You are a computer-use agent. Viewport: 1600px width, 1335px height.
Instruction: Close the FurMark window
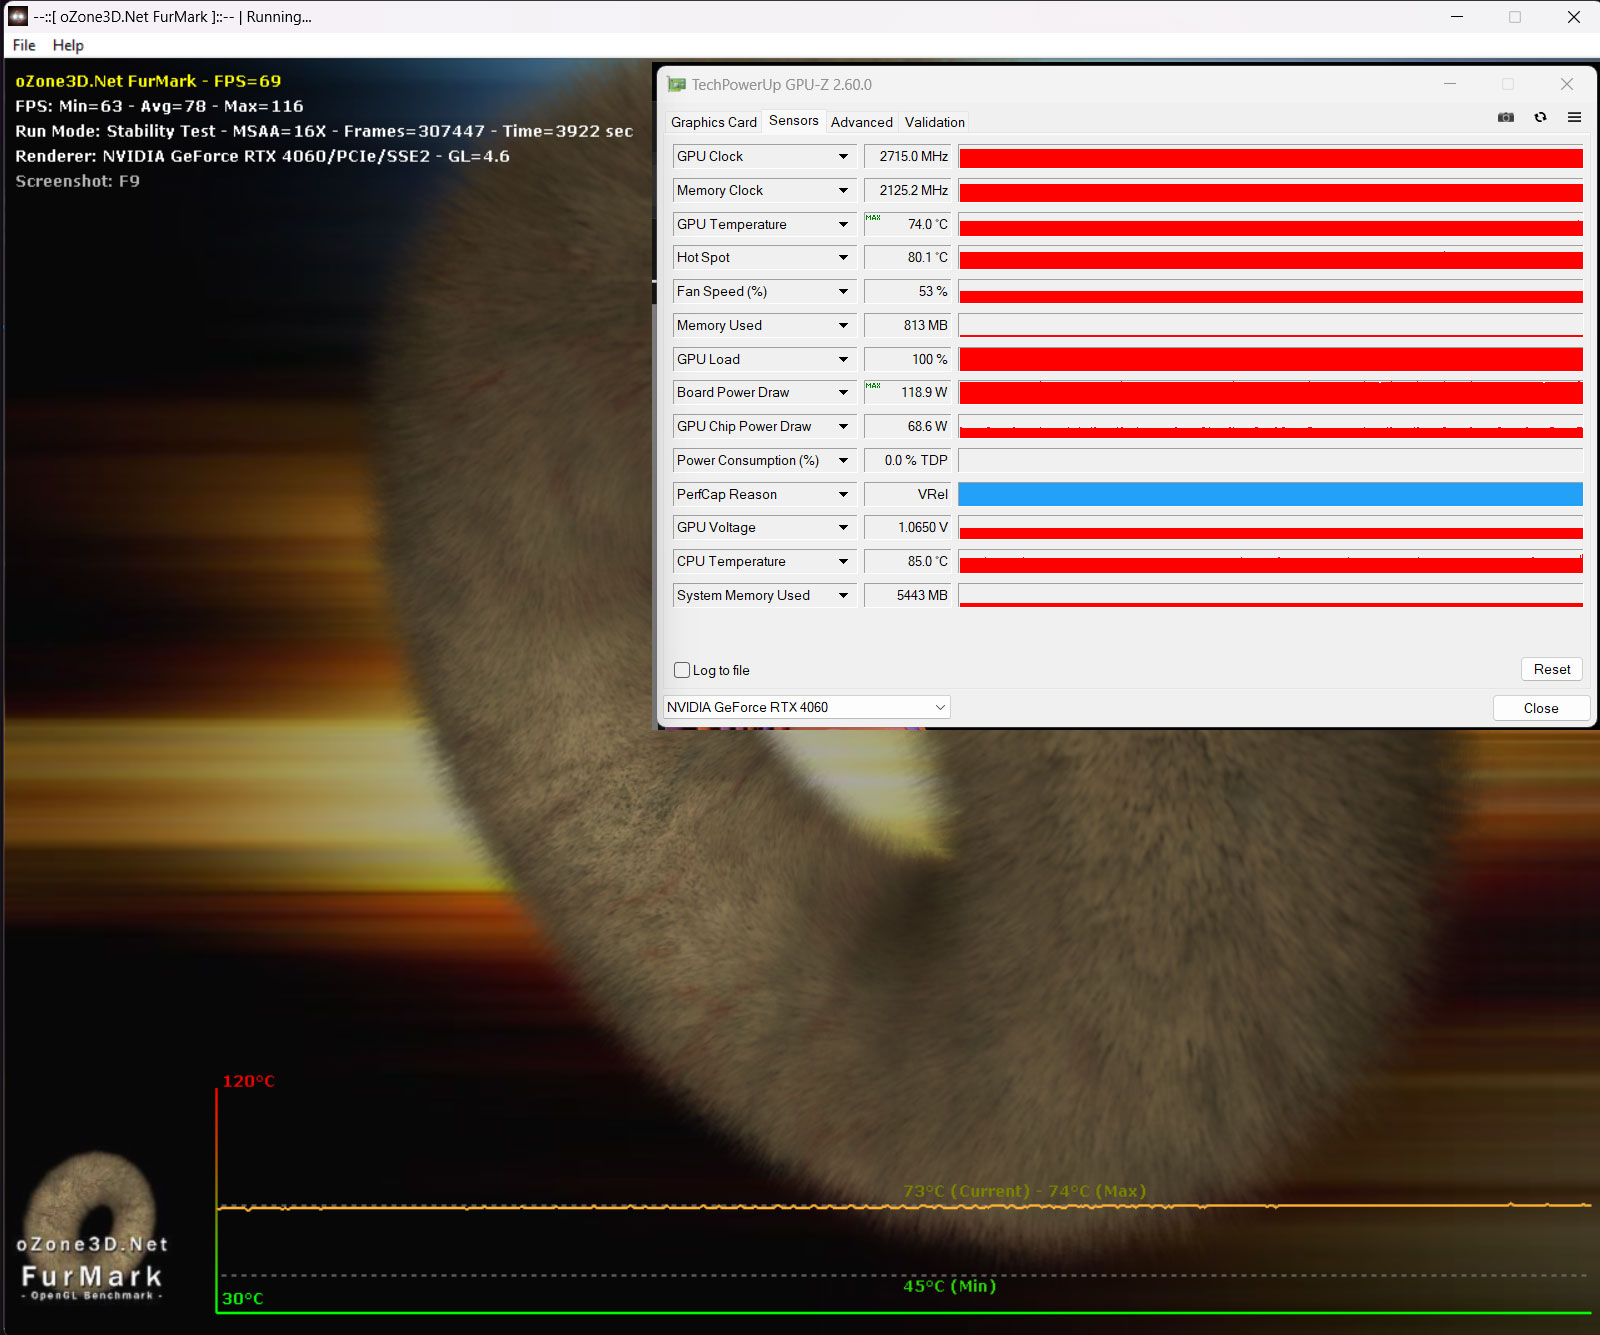(x=1573, y=17)
